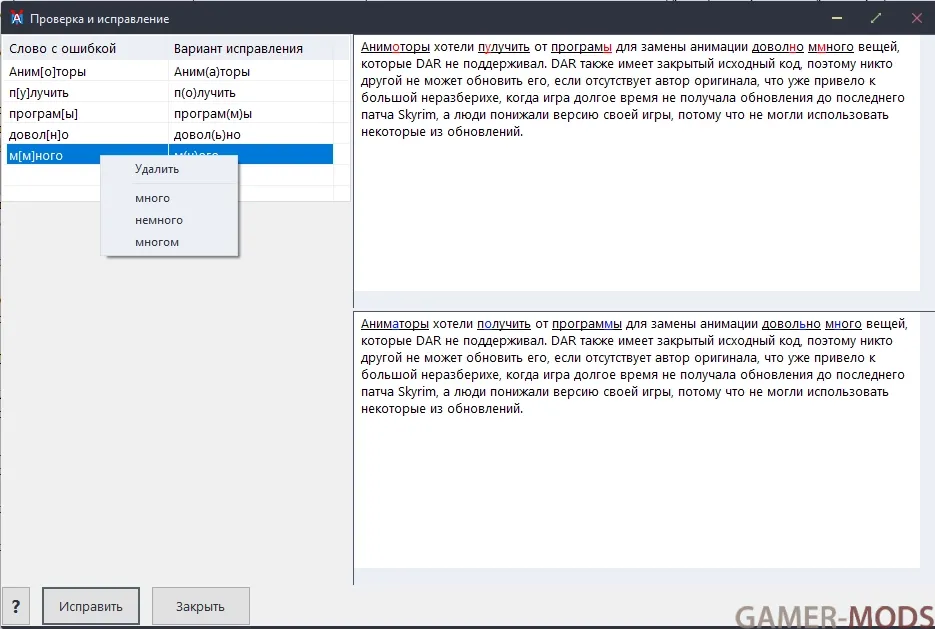Select the немного suggestion from the context menu
The height and width of the screenshot is (629, 935).
pos(158,220)
